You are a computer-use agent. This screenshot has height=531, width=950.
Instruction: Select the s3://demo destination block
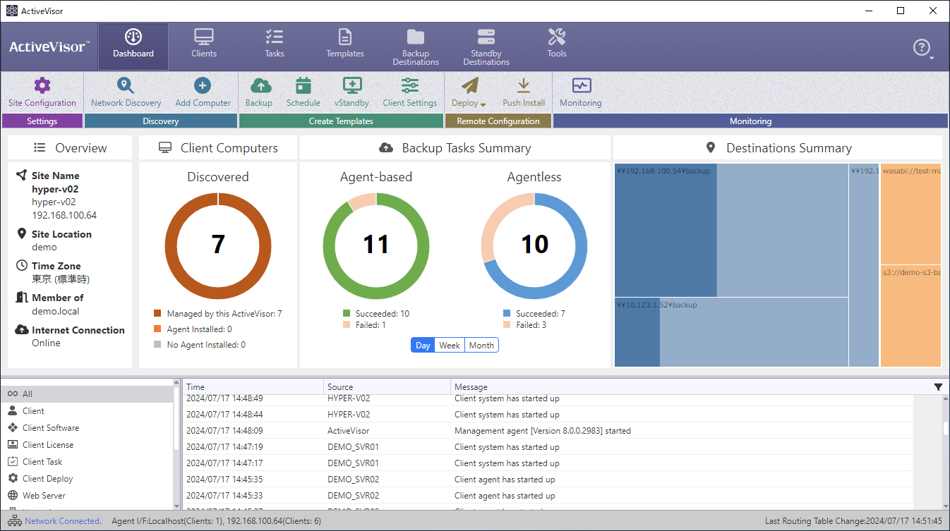click(911, 316)
